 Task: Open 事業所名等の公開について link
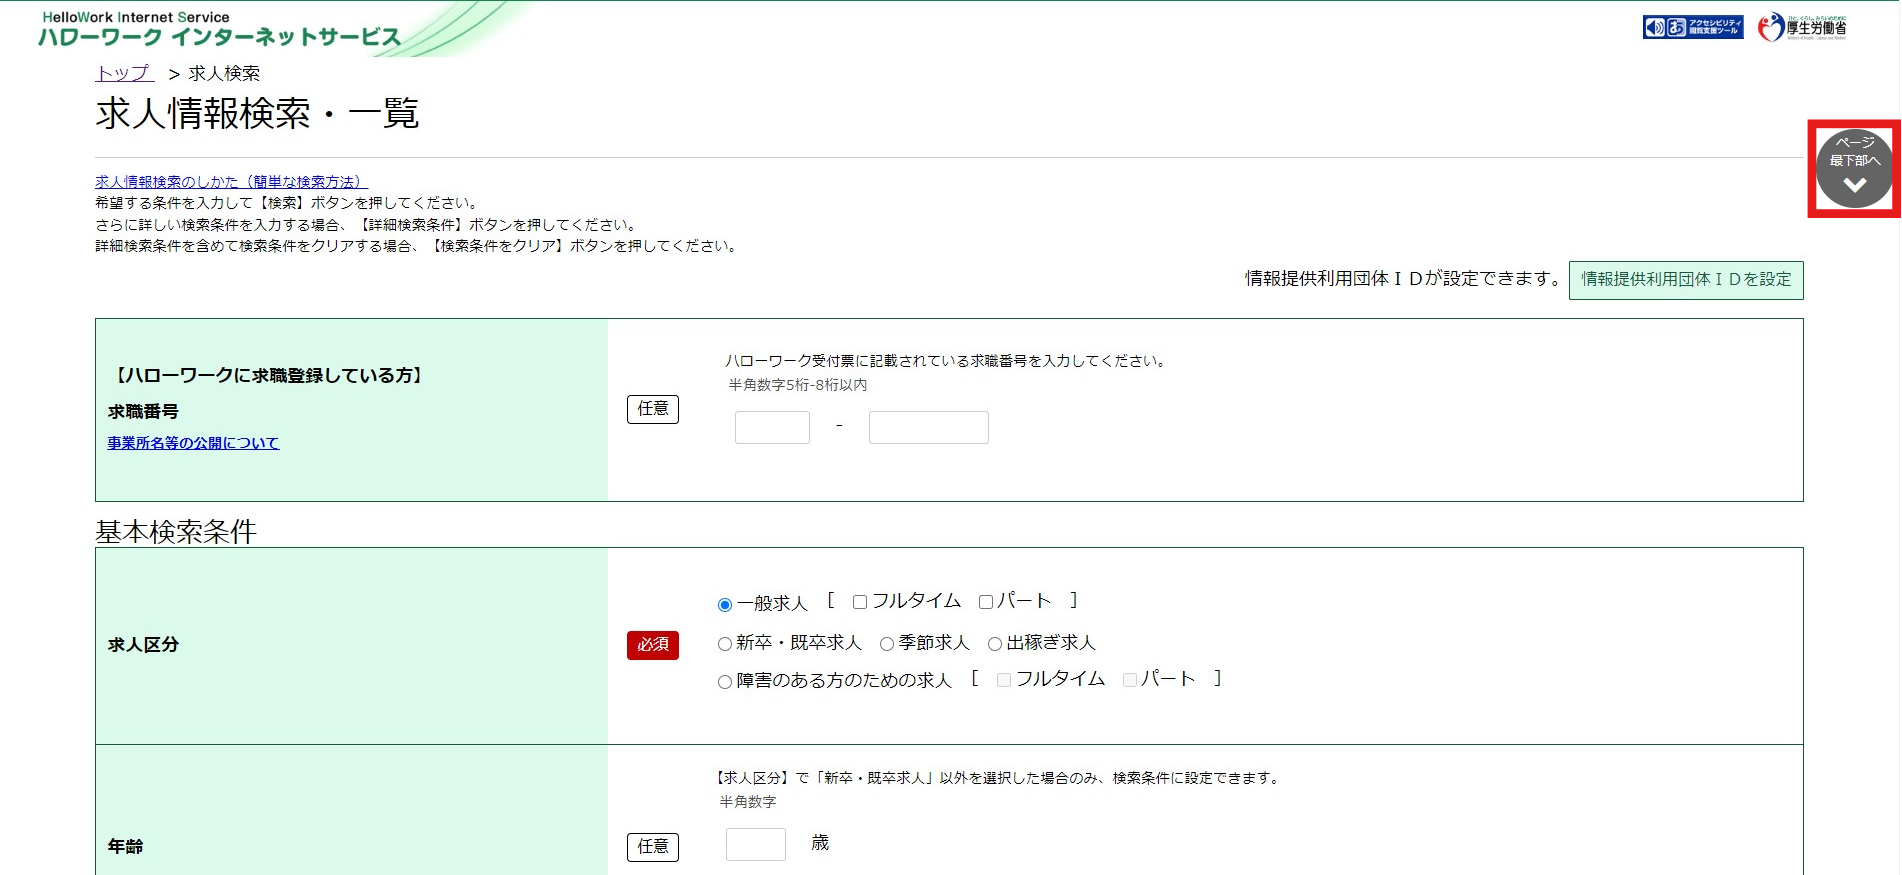[193, 443]
